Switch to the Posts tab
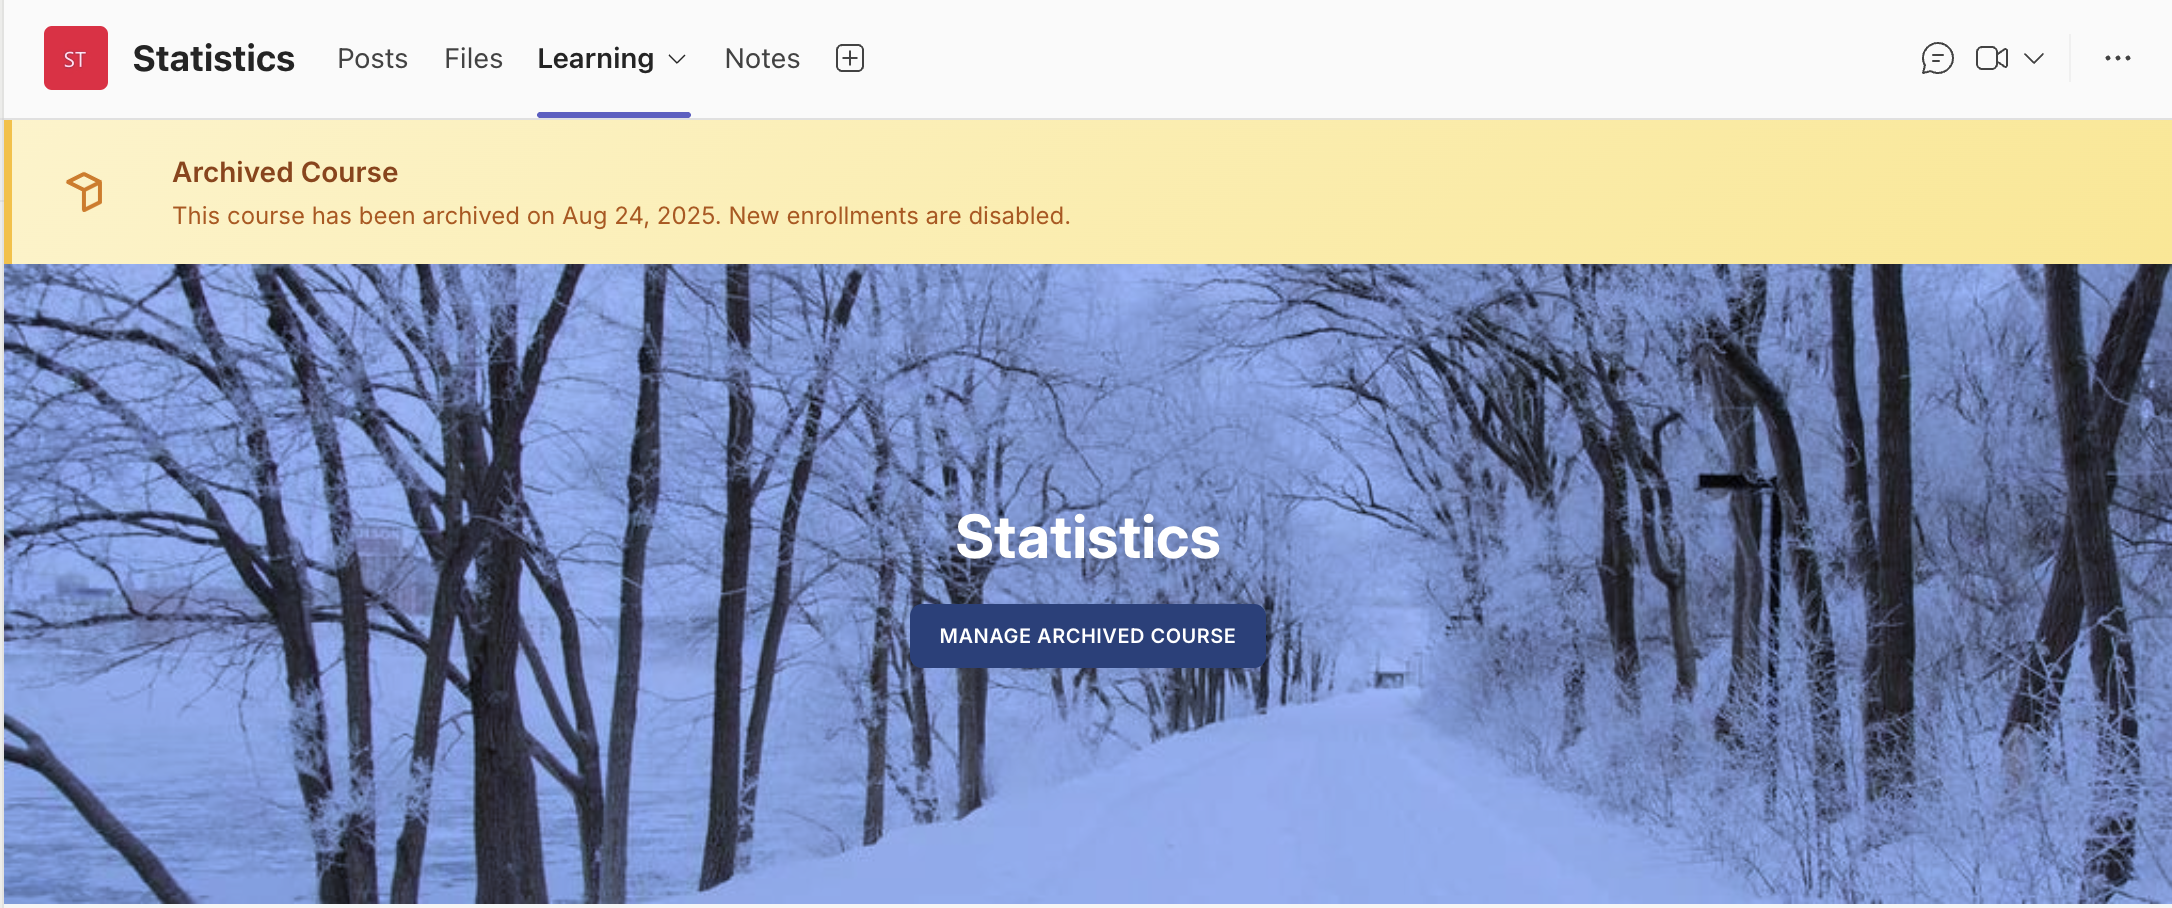 [x=372, y=58]
